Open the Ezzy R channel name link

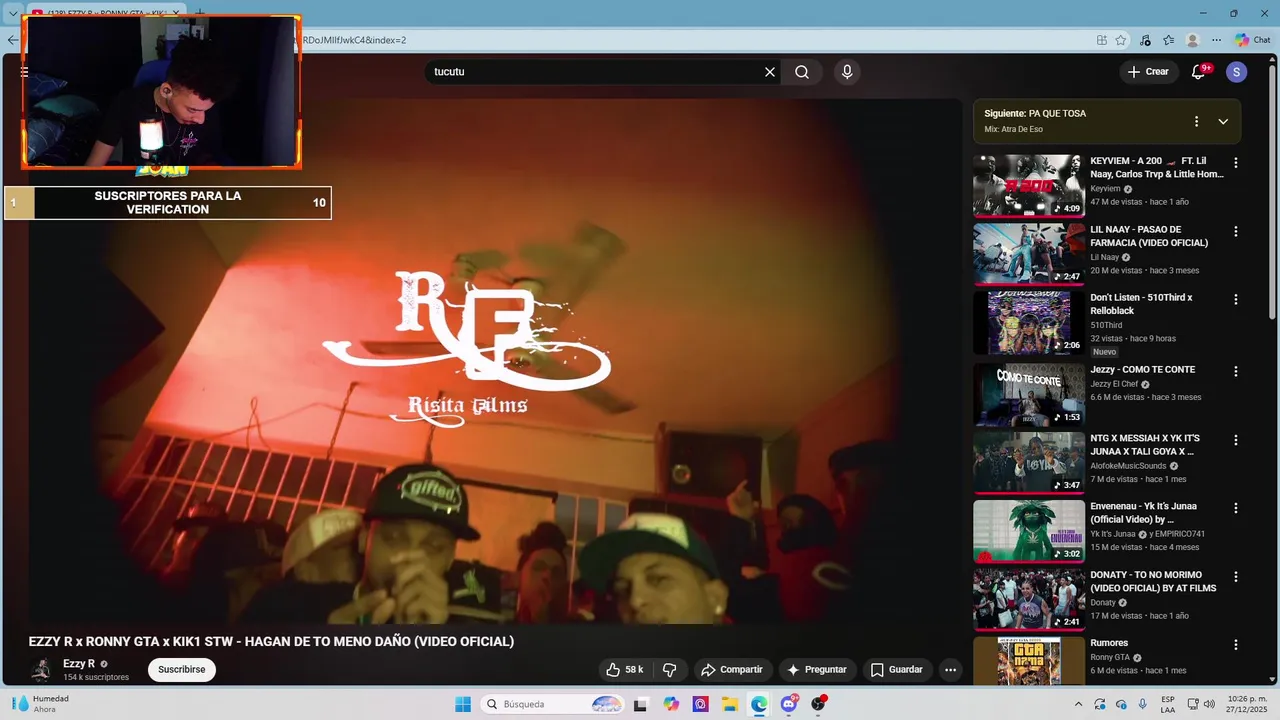click(79, 664)
